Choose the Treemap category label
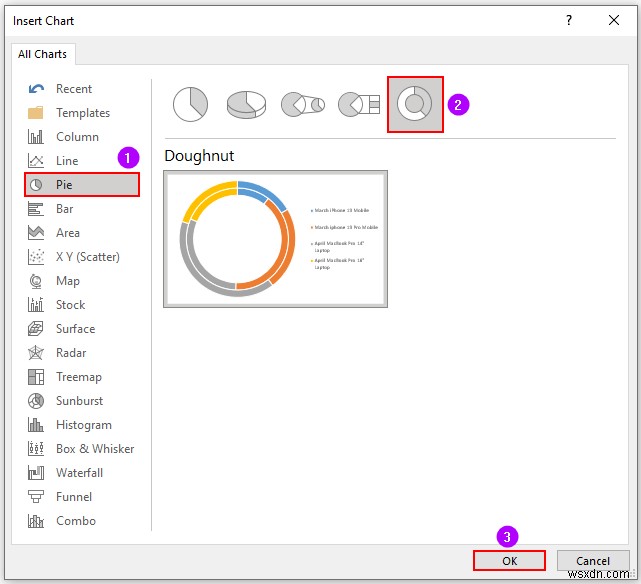The image size is (641, 584). 79,377
